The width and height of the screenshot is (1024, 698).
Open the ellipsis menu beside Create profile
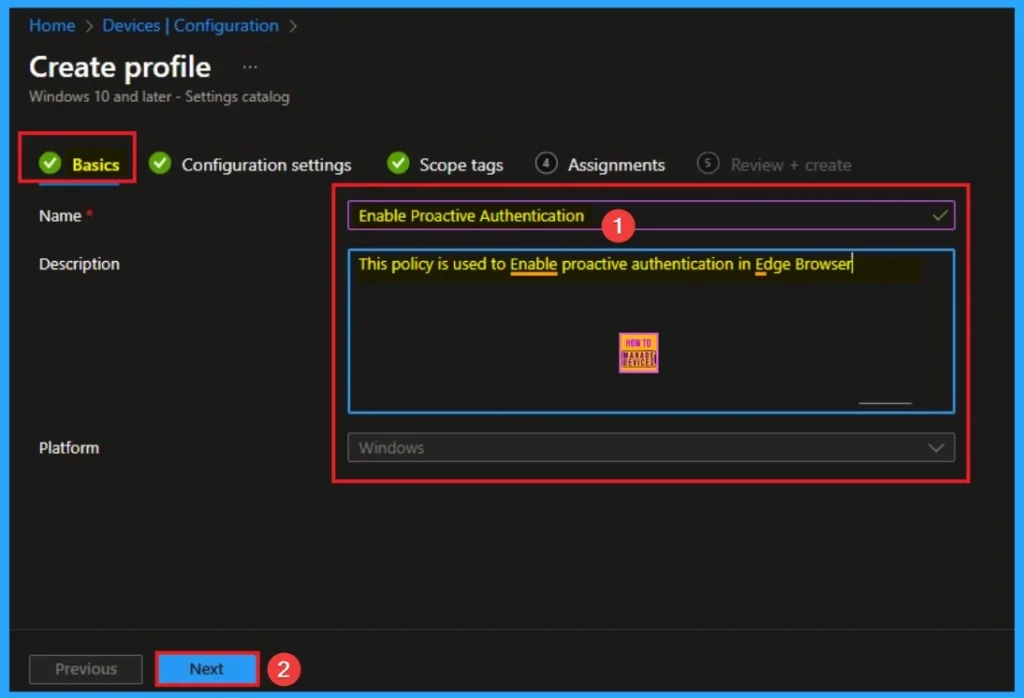[250, 67]
